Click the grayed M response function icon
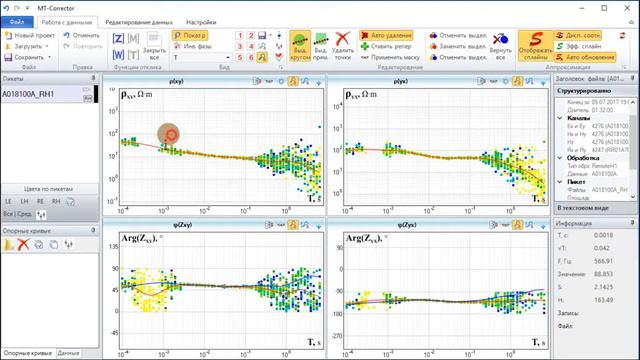640x360 pixels. coord(133,39)
